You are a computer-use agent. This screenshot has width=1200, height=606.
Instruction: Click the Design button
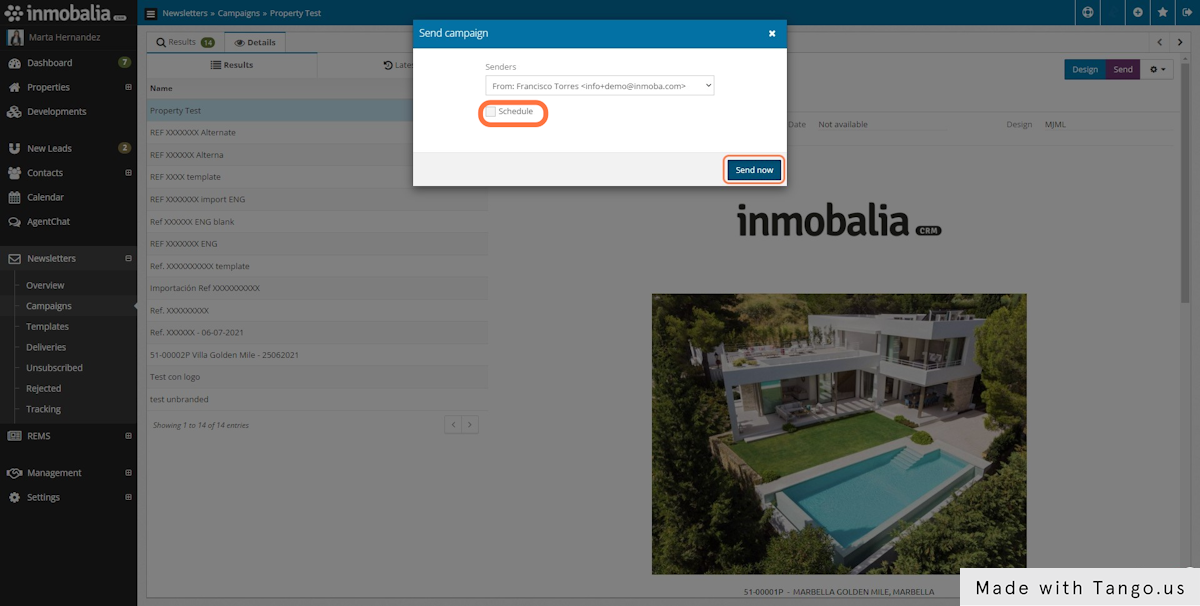[1084, 69]
